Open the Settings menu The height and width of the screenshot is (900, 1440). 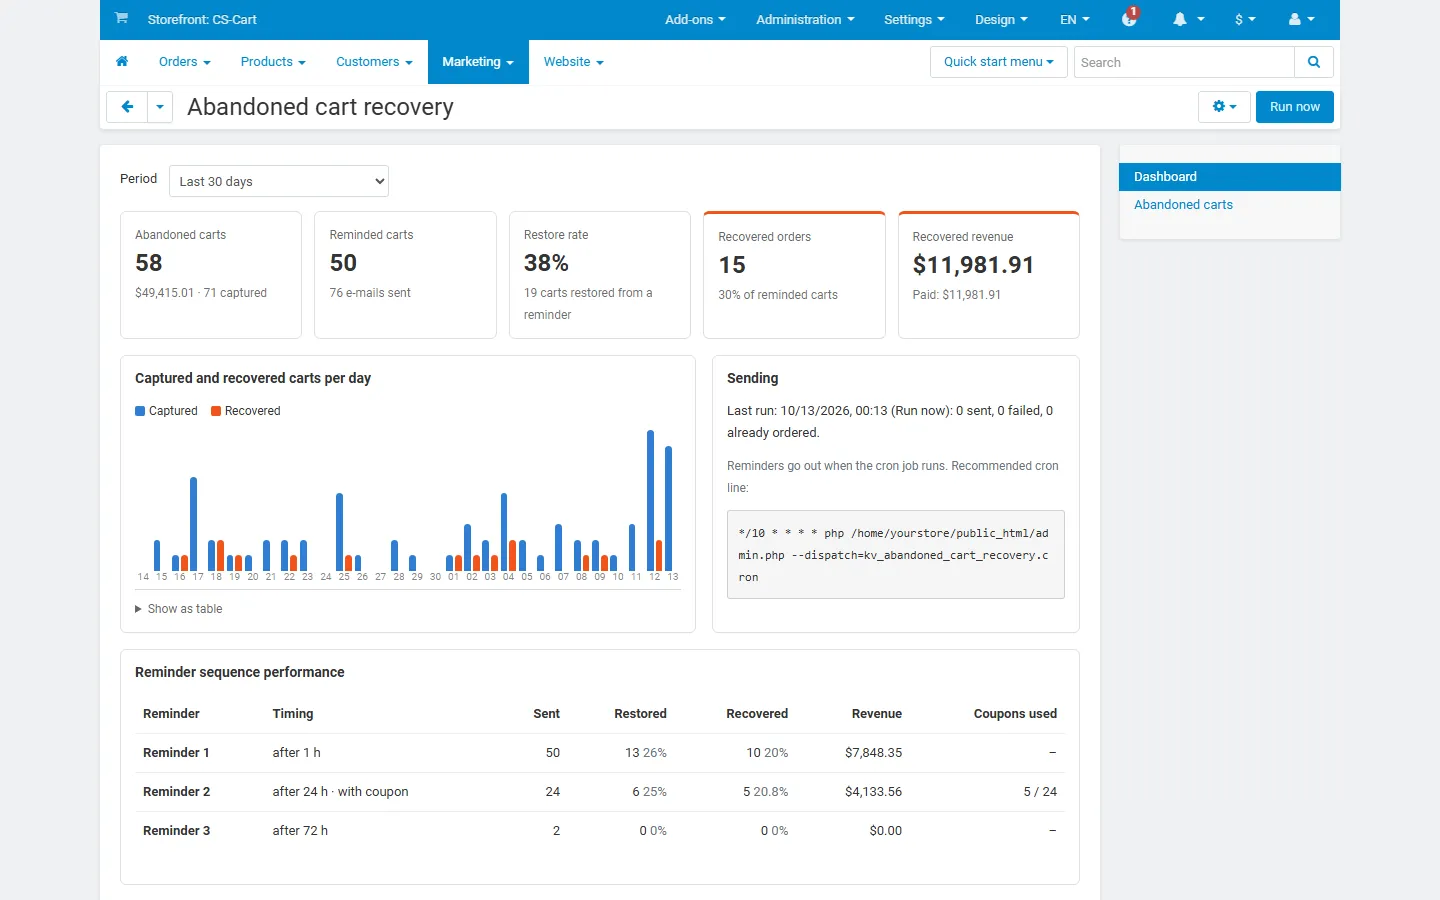(914, 19)
